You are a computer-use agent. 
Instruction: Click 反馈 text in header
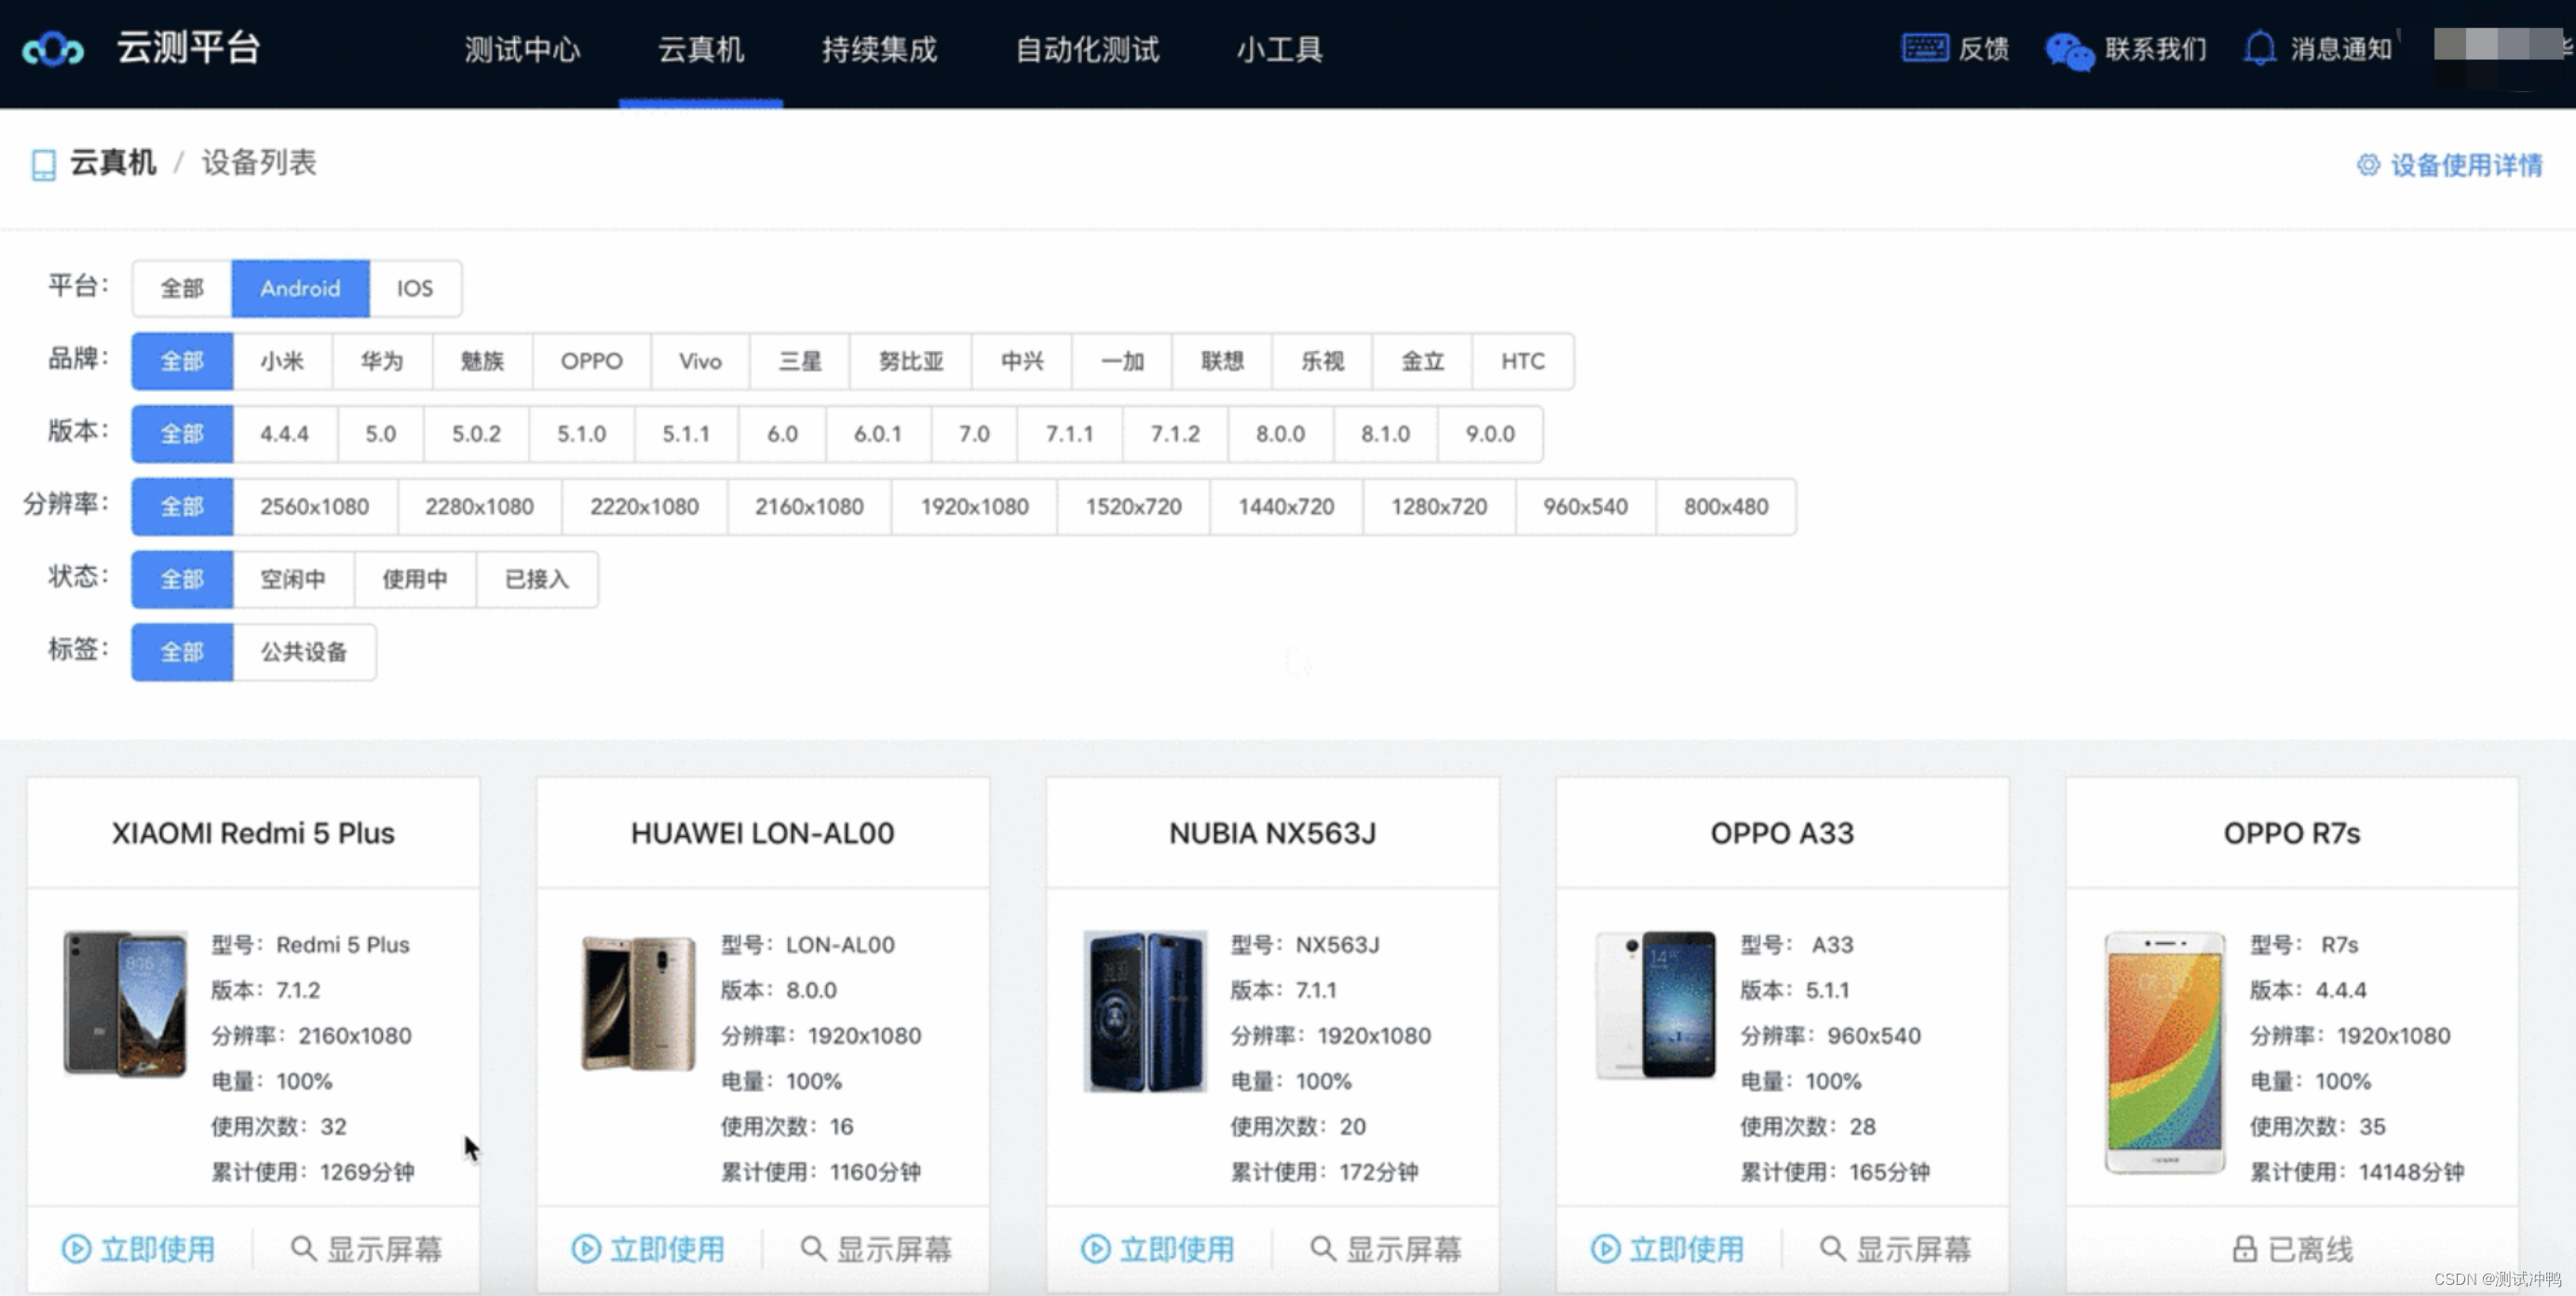[1984, 49]
